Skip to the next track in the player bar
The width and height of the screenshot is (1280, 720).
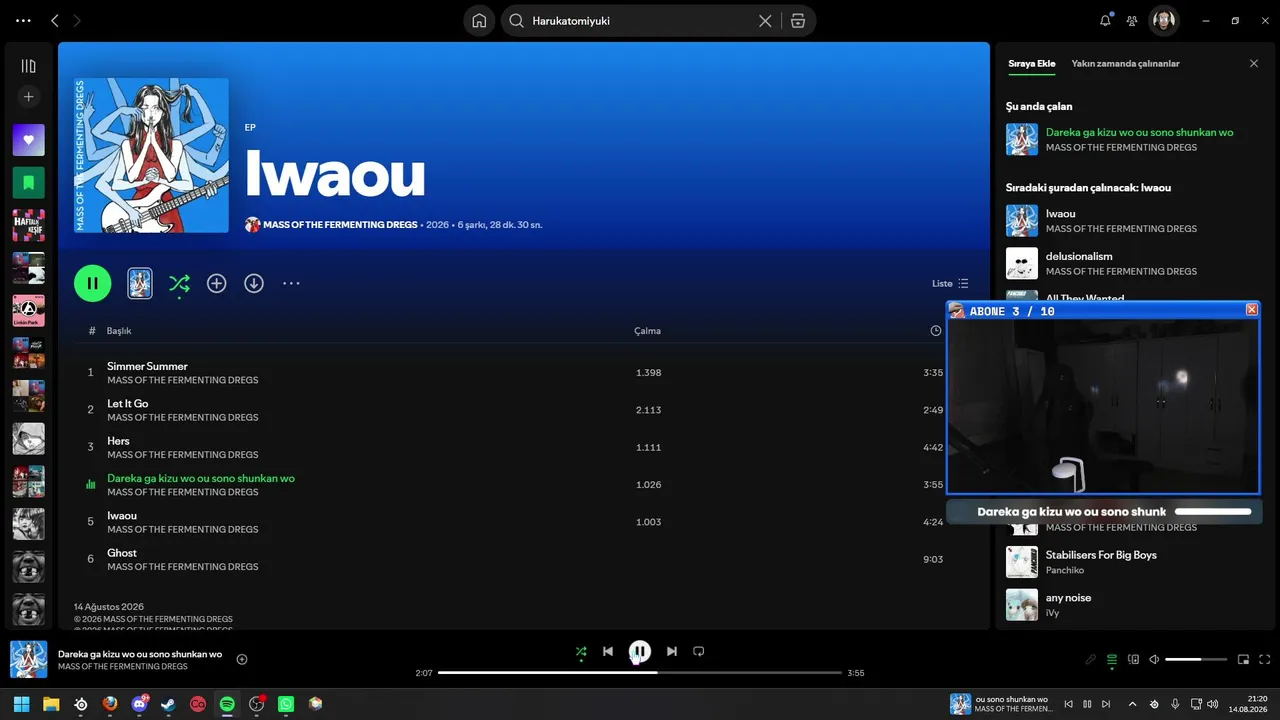tap(672, 651)
